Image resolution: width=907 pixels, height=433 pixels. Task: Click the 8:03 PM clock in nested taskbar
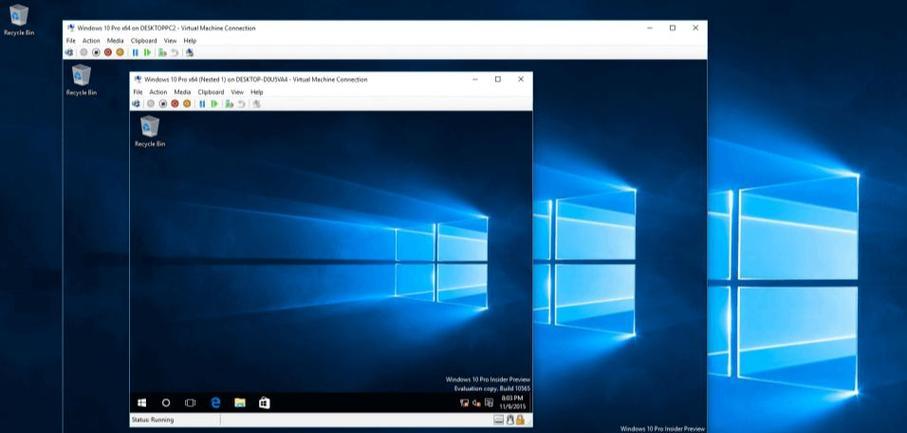(x=511, y=403)
